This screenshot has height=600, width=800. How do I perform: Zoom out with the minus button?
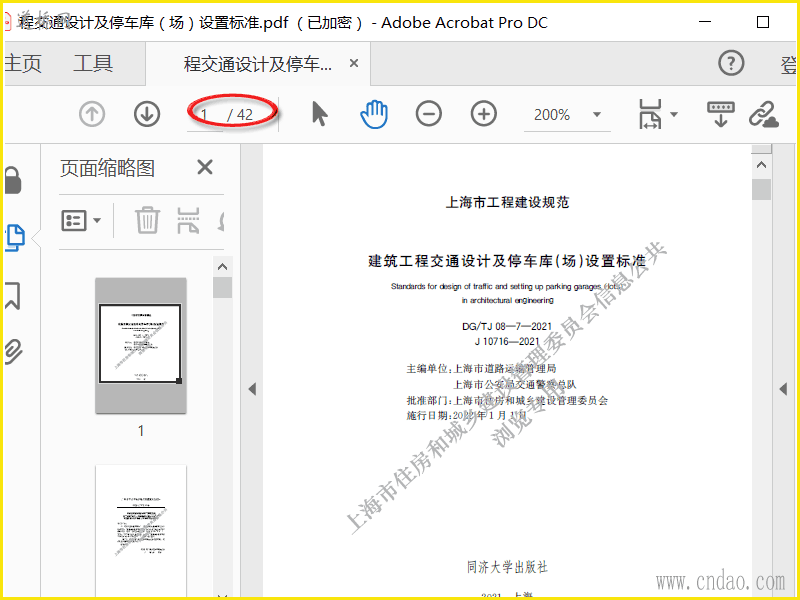429,114
